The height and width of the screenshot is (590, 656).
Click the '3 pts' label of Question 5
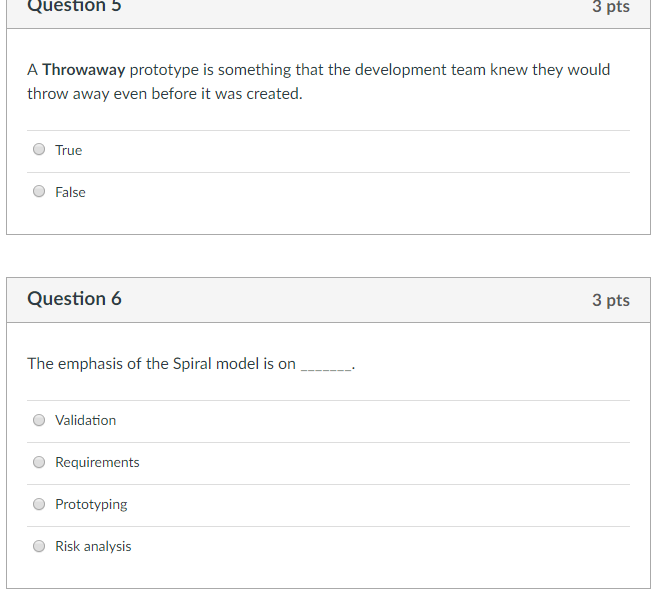(611, 7)
